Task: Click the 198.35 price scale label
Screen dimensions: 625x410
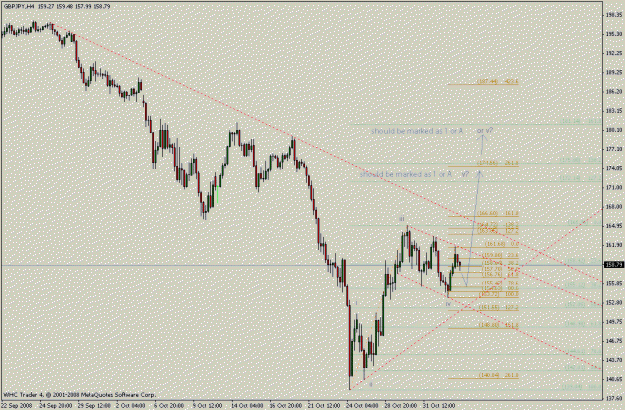Action: (614, 15)
